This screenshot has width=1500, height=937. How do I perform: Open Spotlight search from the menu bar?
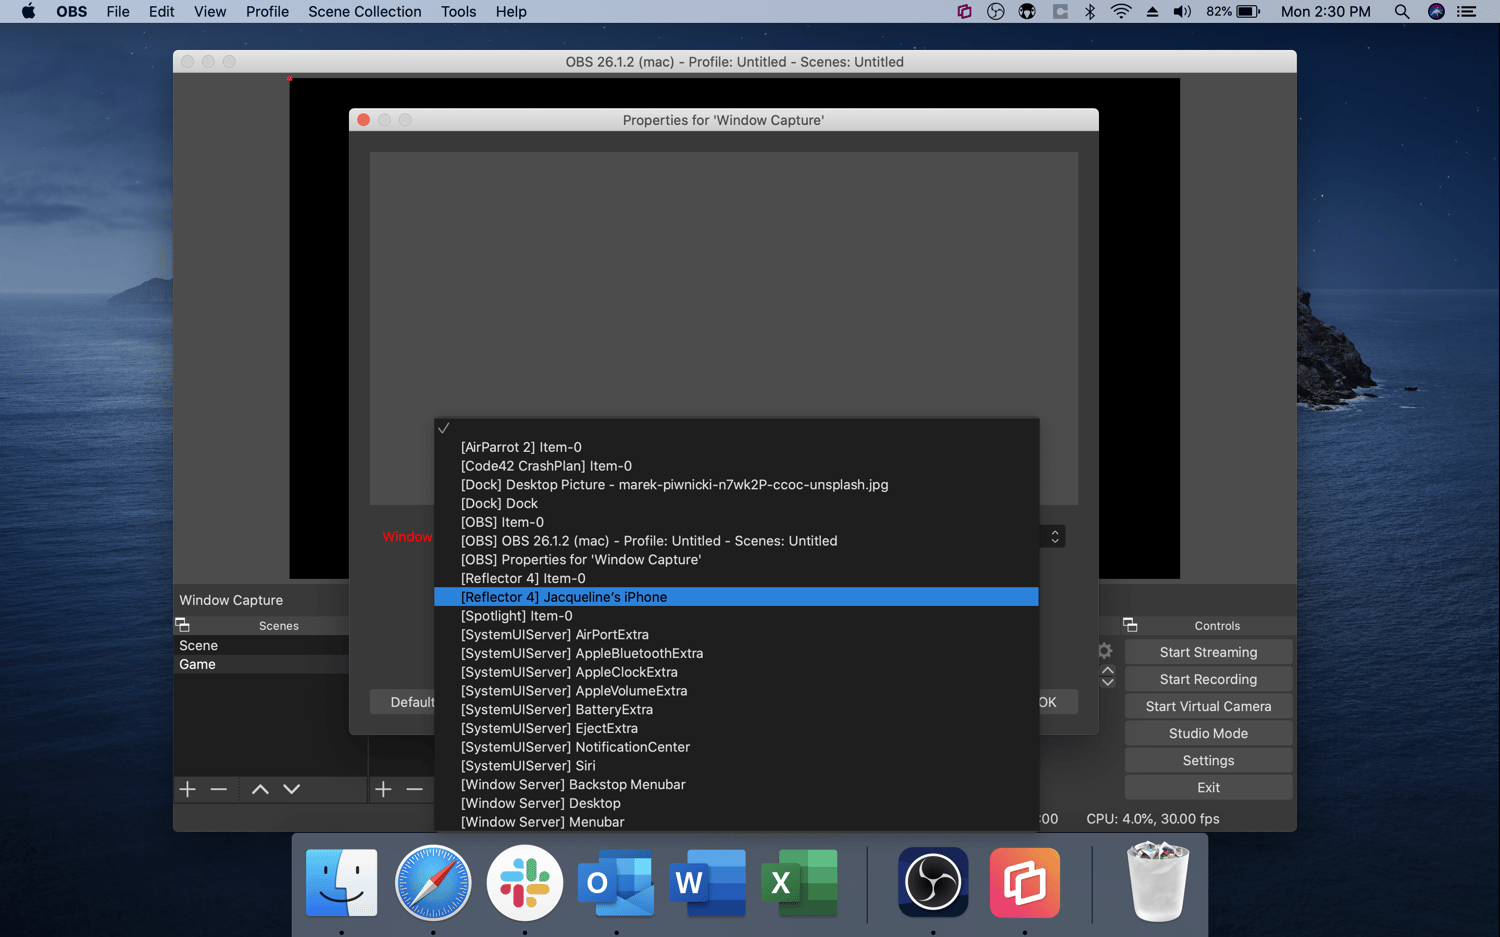(1401, 11)
